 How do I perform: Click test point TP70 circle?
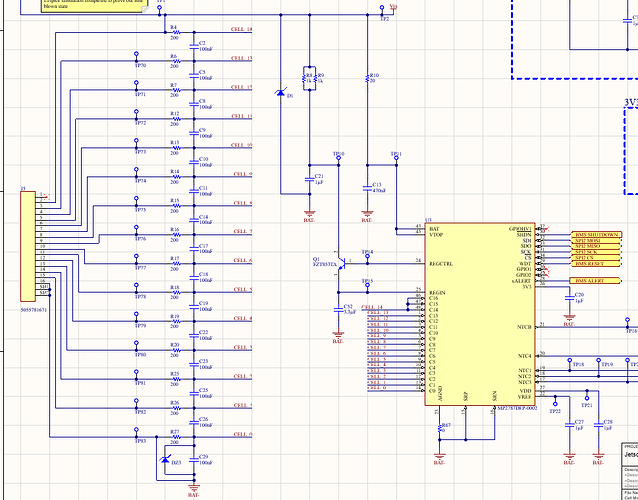[136, 54]
